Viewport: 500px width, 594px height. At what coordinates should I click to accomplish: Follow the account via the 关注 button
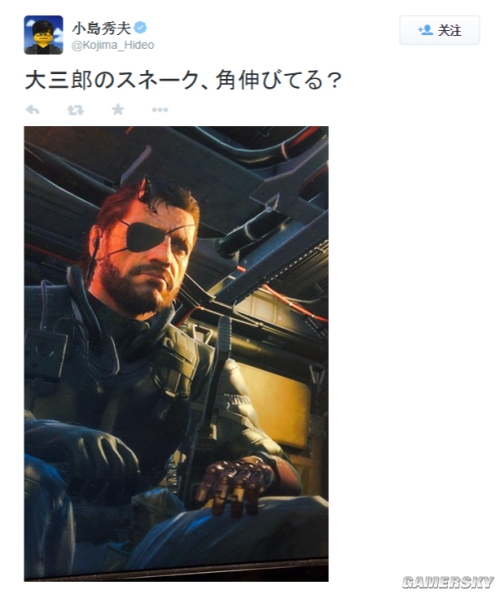tap(439, 30)
